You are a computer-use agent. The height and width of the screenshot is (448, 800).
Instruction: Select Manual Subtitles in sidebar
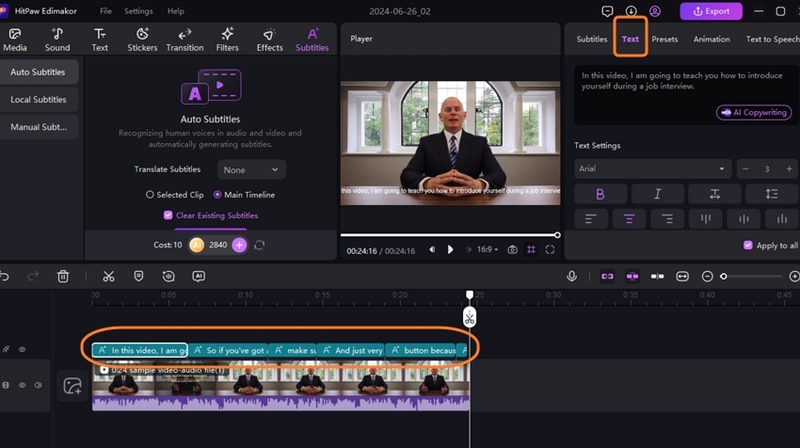(39, 127)
